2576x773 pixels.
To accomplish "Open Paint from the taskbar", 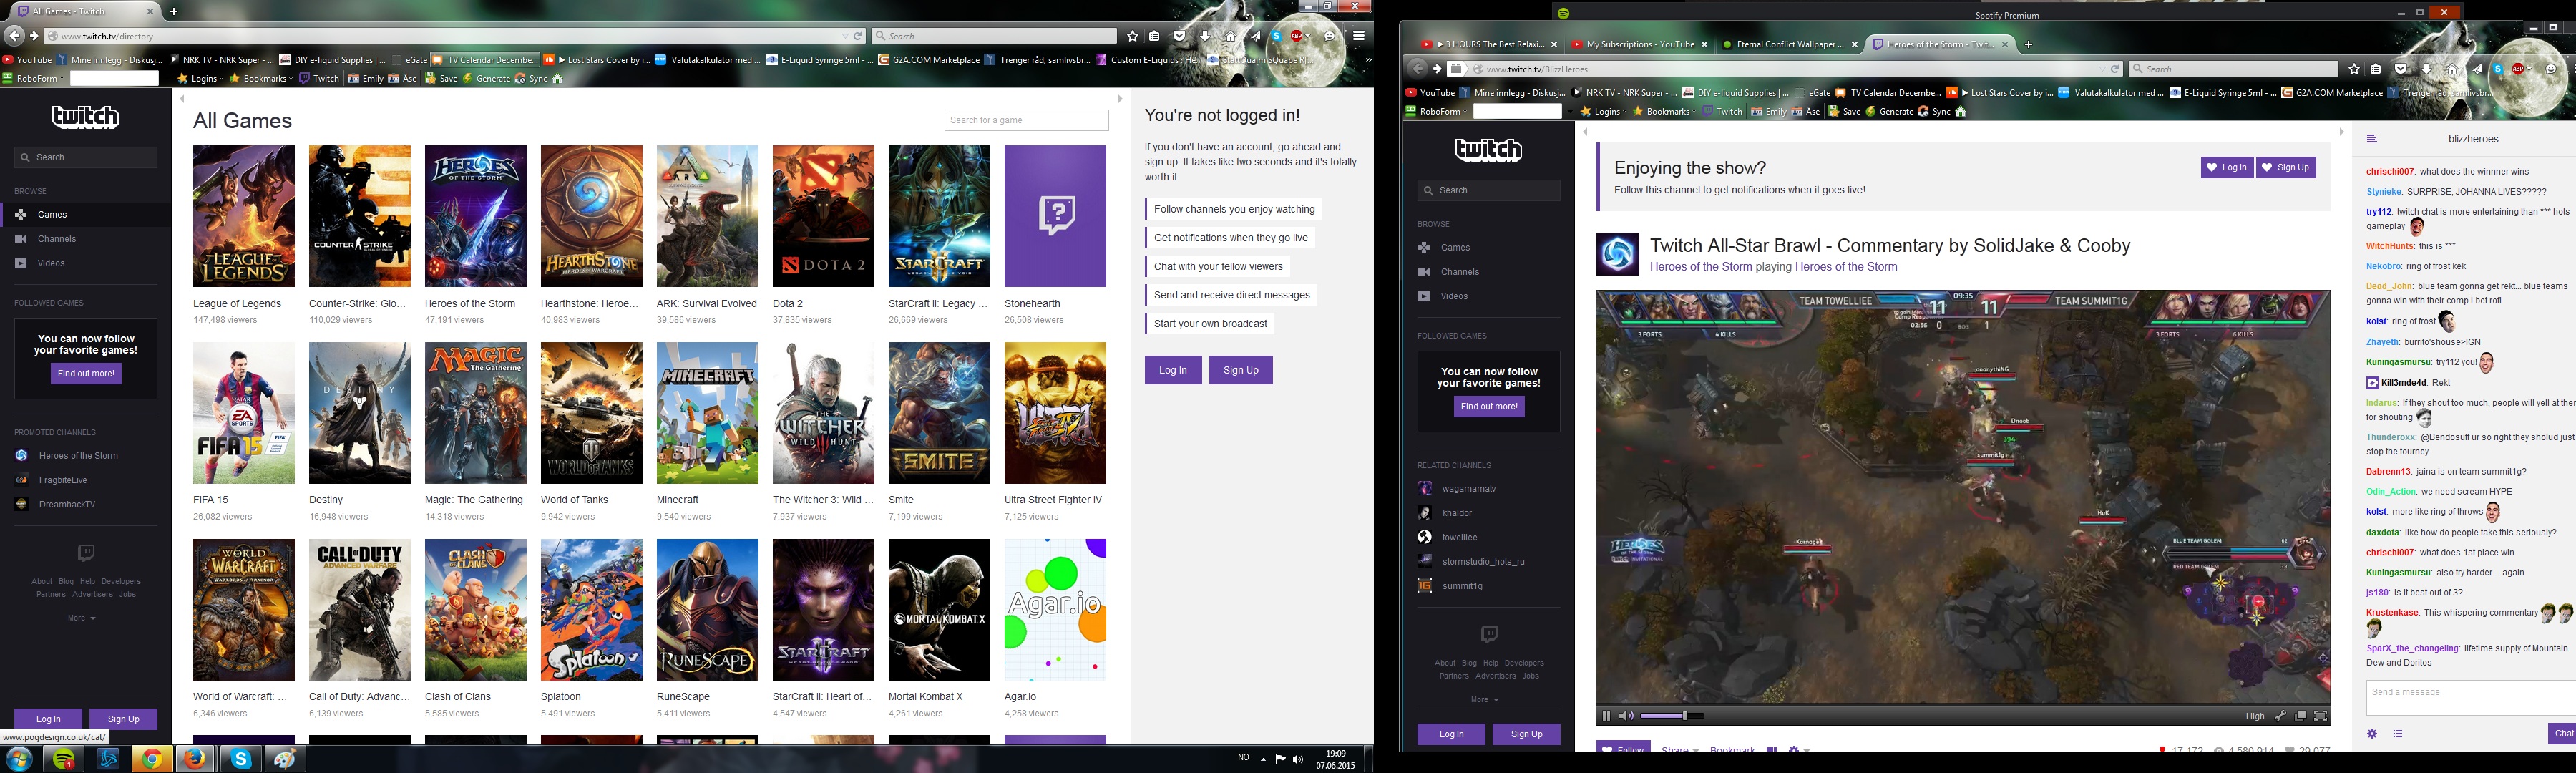I will click(x=284, y=760).
